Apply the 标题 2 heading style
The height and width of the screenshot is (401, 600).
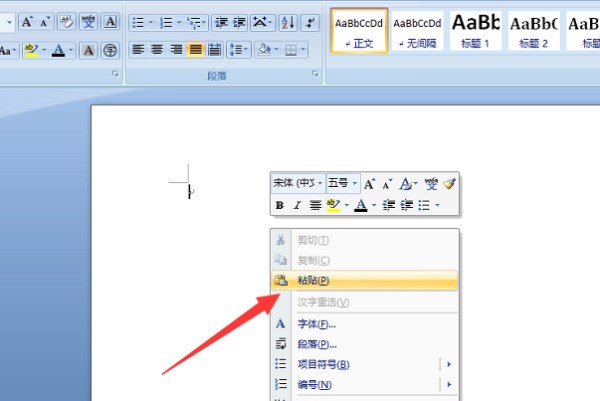click(534, 31)
